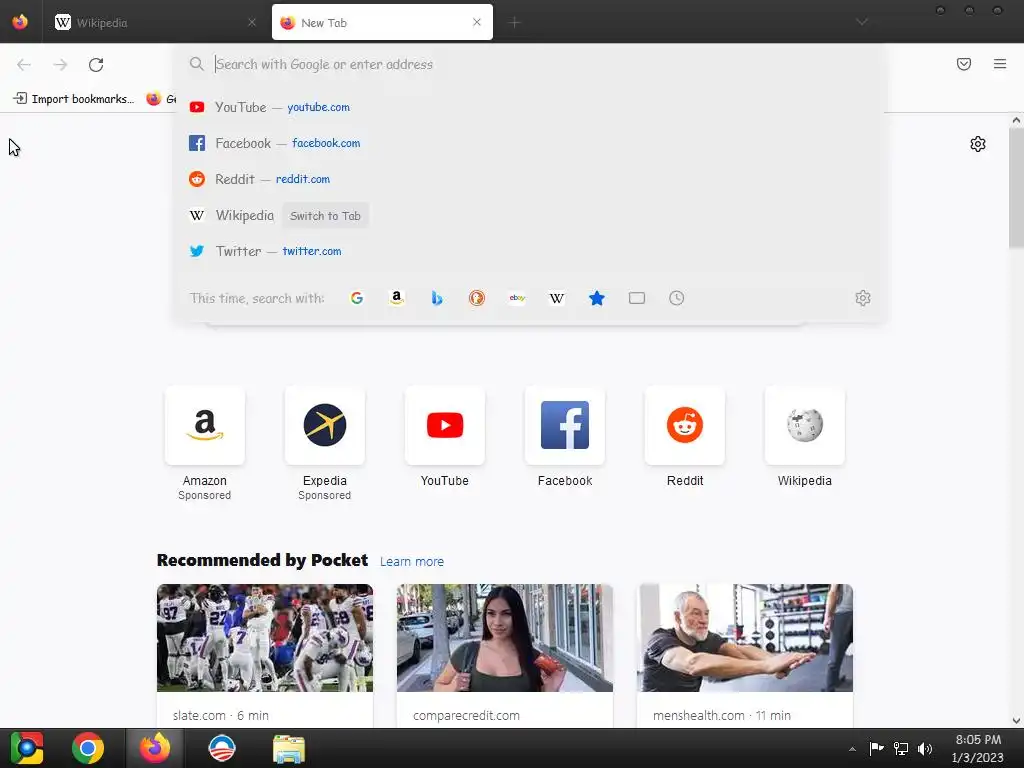Viewport: 1024px width, 768px height.
Task: Click the scrollbar down arrow
Action: (1016, 720)
